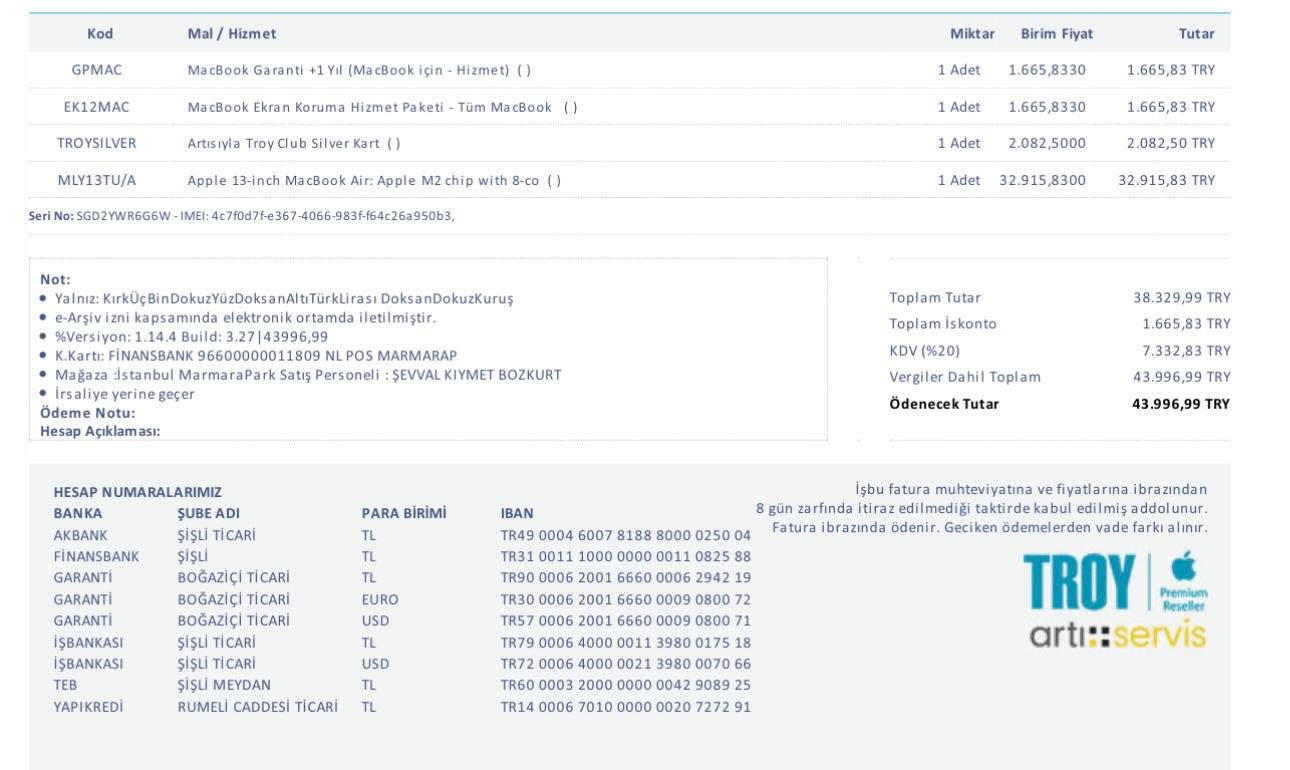Click the row total 32.915,83 TRY
Viewport: 1290px width, 770px height.
click(1167, 180)
